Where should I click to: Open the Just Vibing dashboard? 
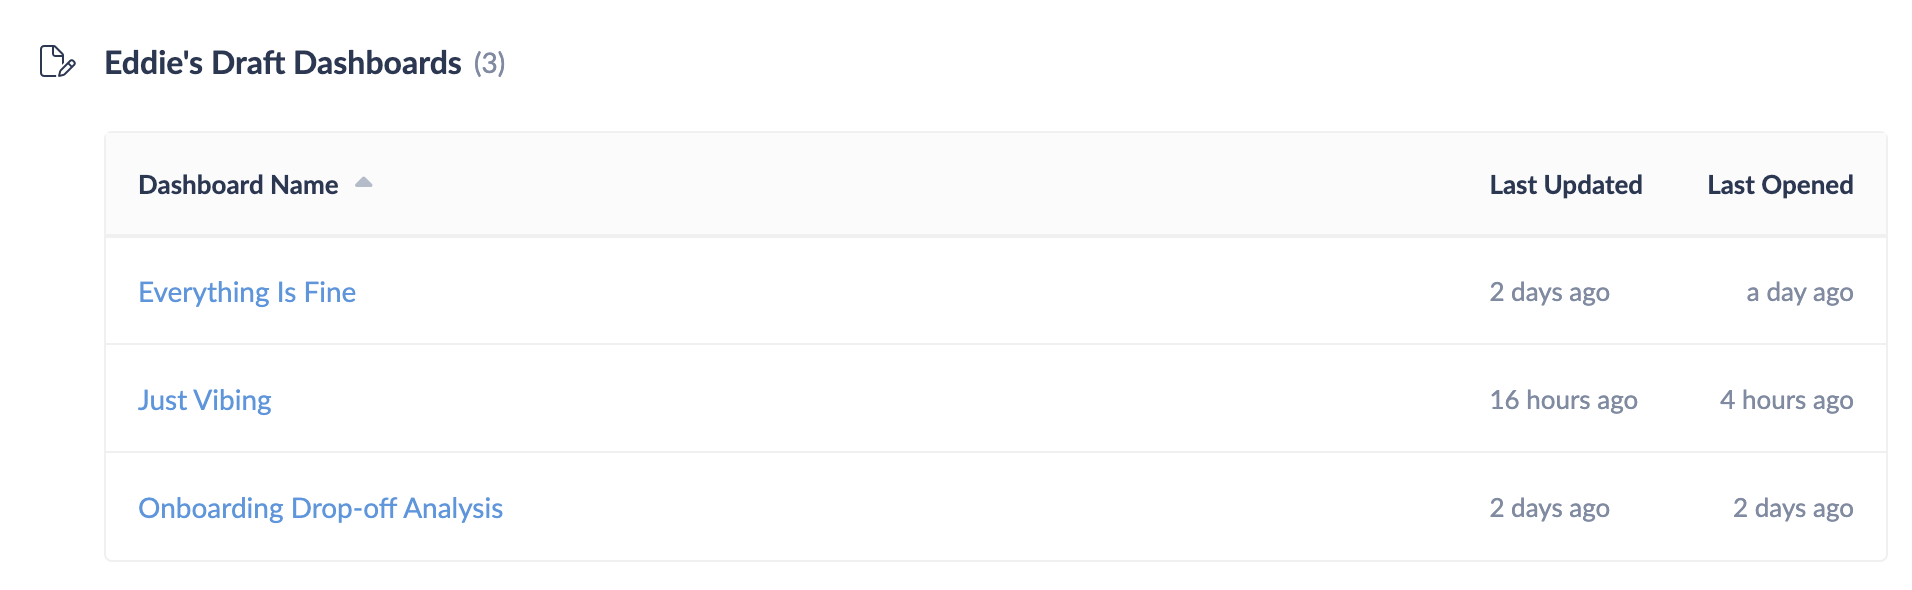[x=205, y=400]
